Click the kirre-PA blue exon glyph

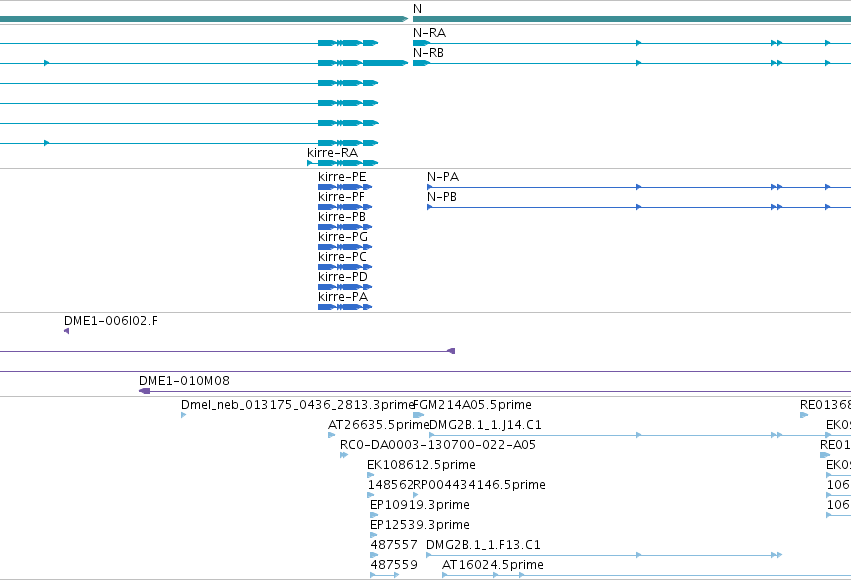point(345,307)
